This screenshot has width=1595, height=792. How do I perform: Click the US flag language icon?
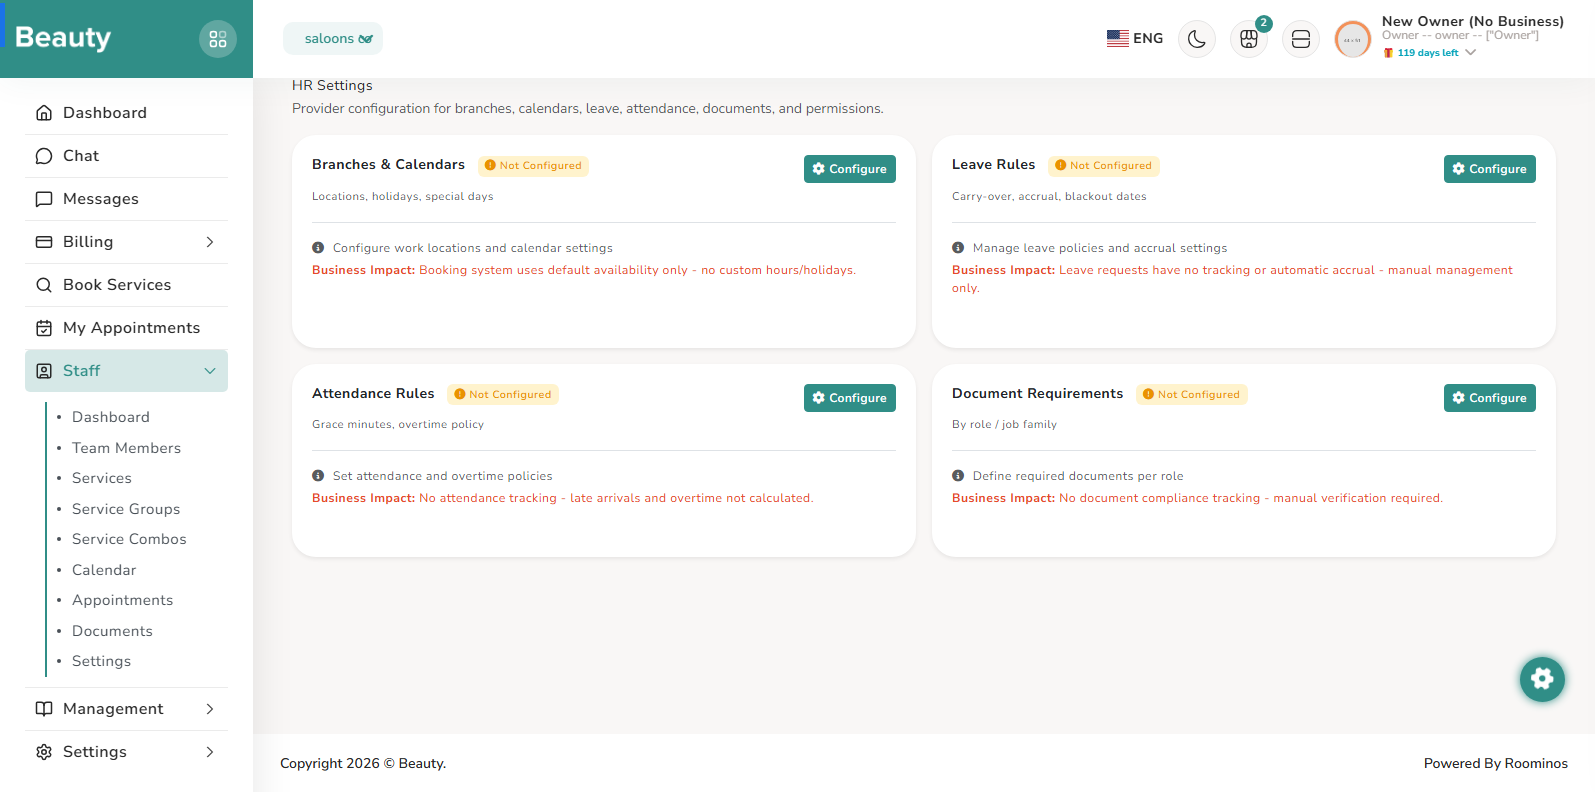pos(1118,38)
